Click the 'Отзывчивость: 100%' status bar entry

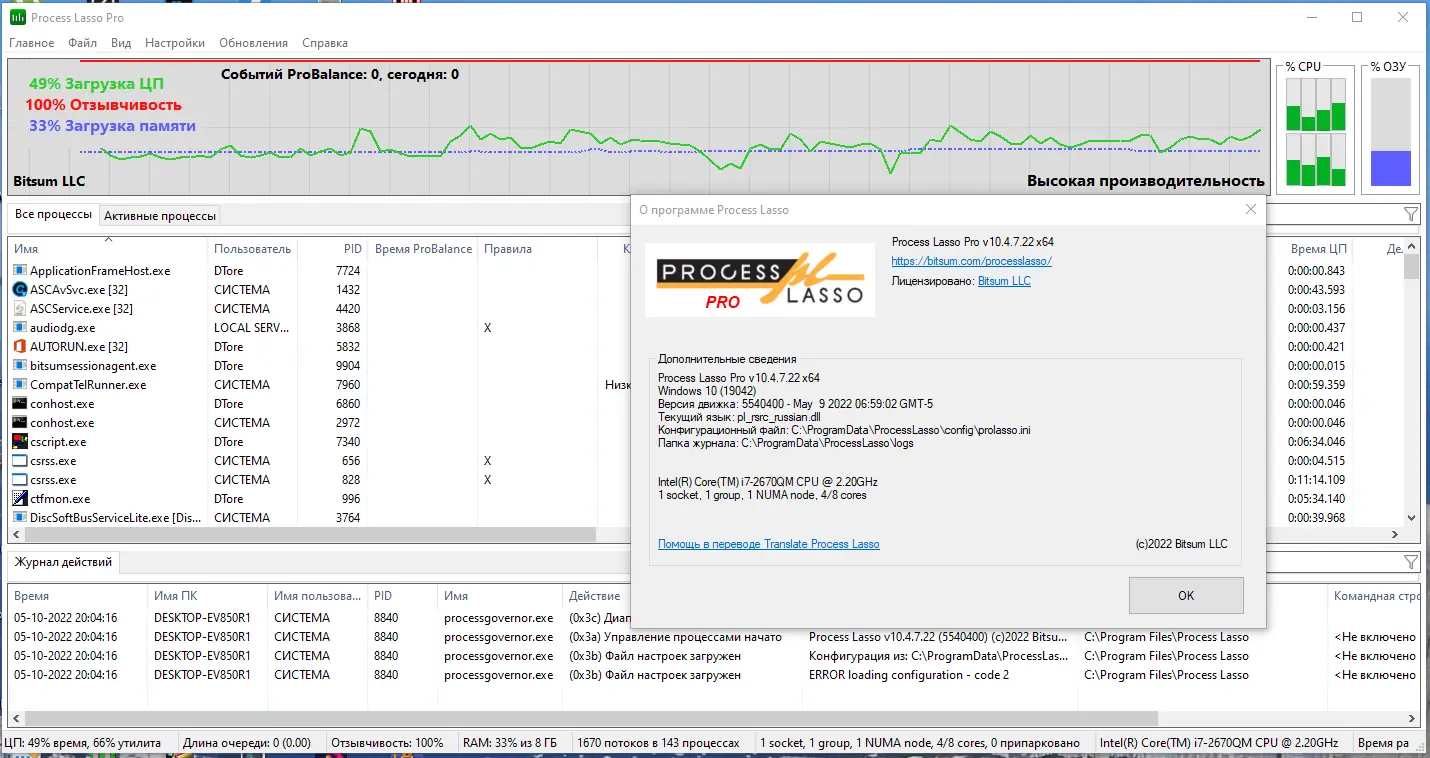[387, 743]
